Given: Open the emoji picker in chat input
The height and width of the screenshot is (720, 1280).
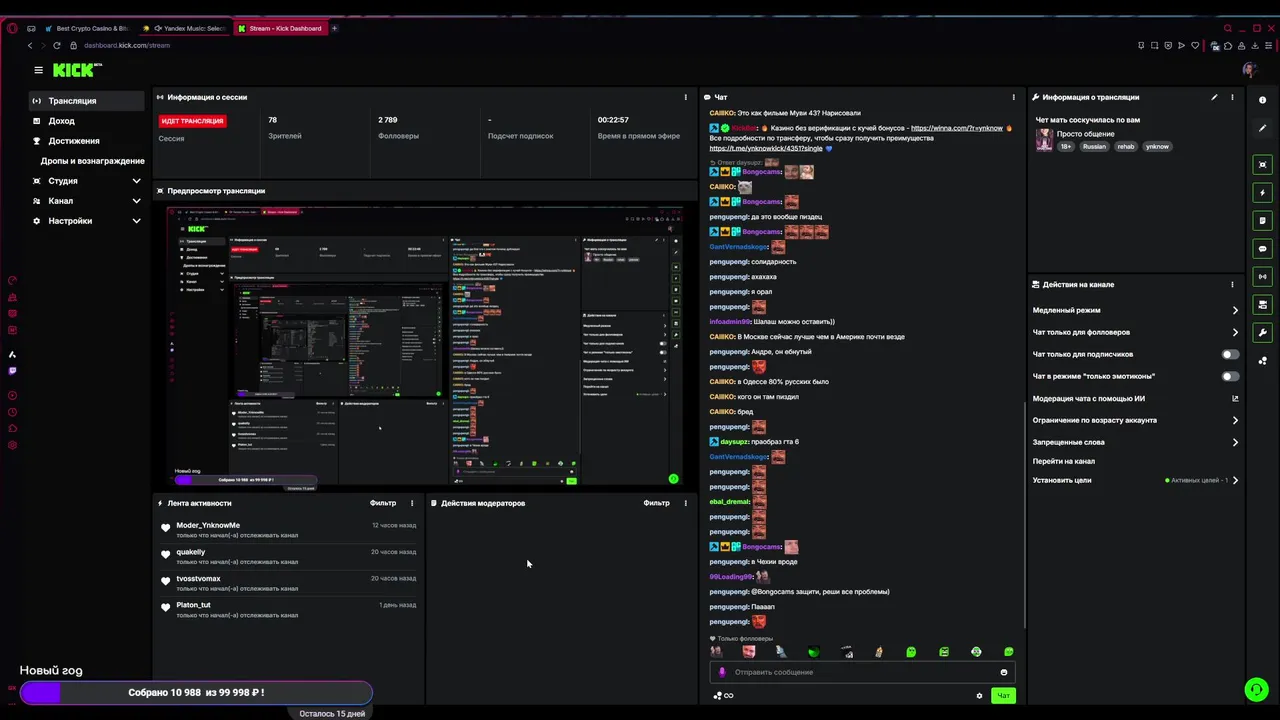Looking at the screenshot, I should click(x=1004, y=672).
